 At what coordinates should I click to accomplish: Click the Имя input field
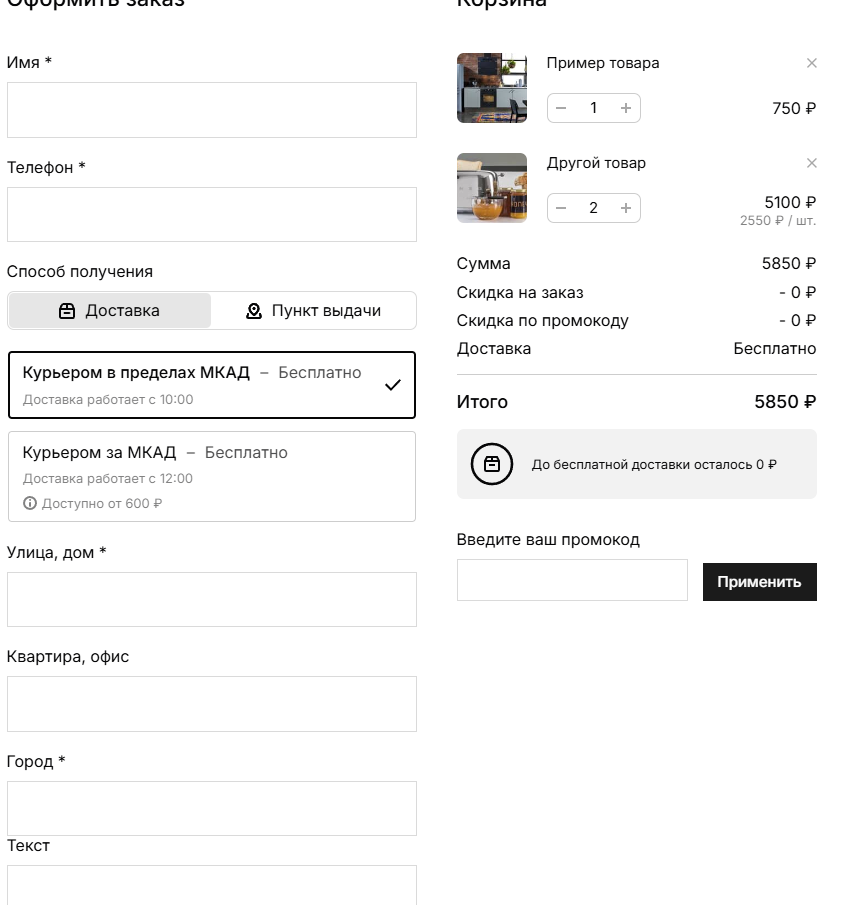(x=211, y=110)
